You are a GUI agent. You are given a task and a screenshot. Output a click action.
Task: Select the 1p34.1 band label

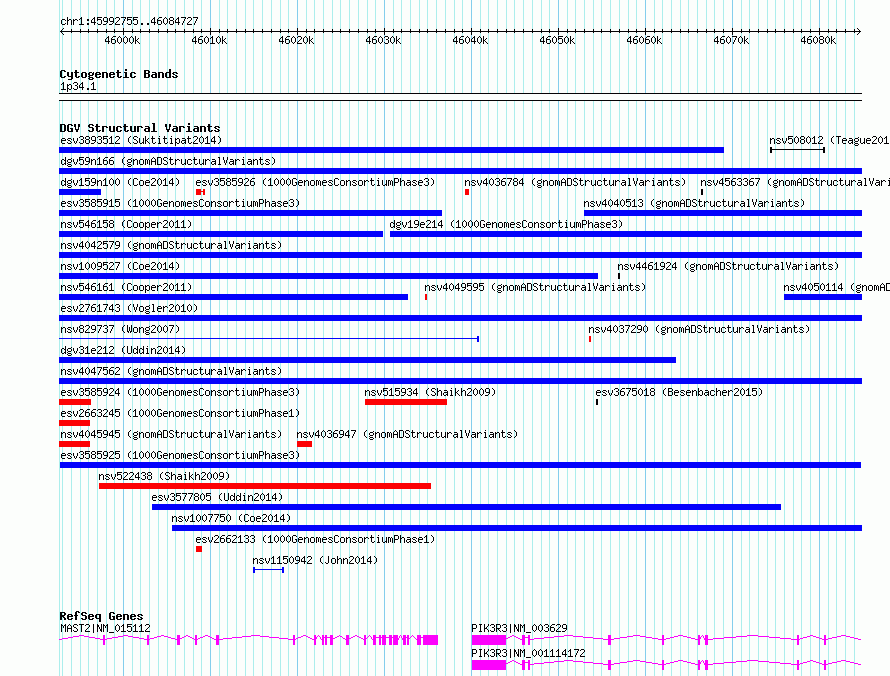(x=78, y=86)
